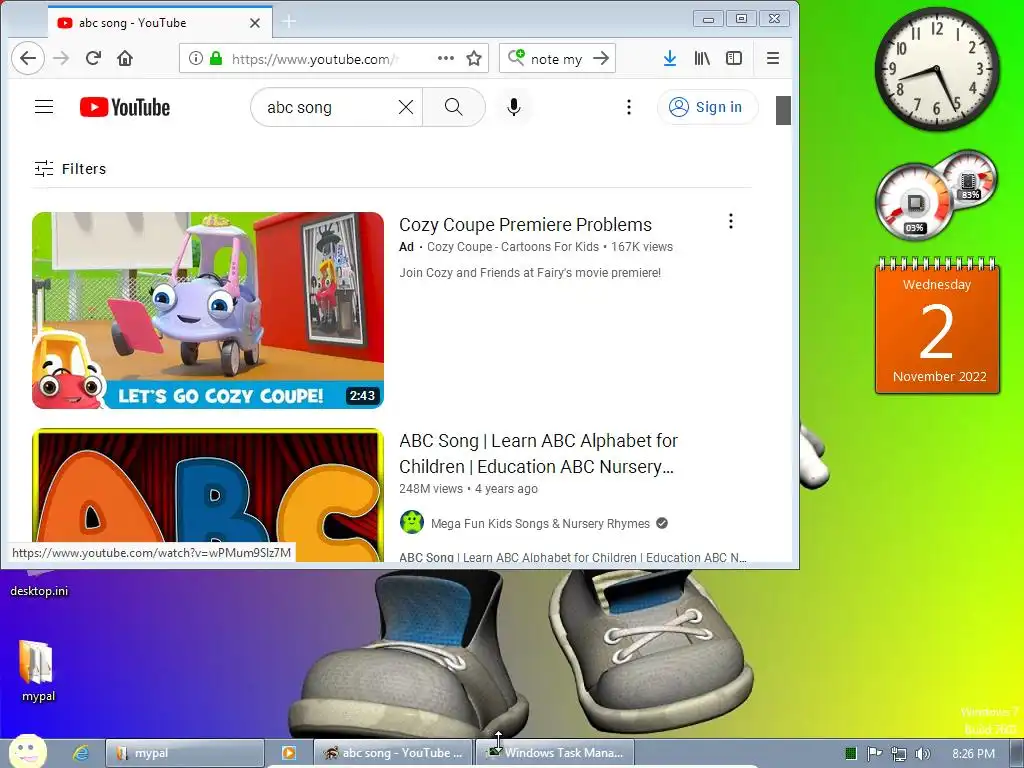Click the network tray icon

pyautogui.click(x=899, y=754)
